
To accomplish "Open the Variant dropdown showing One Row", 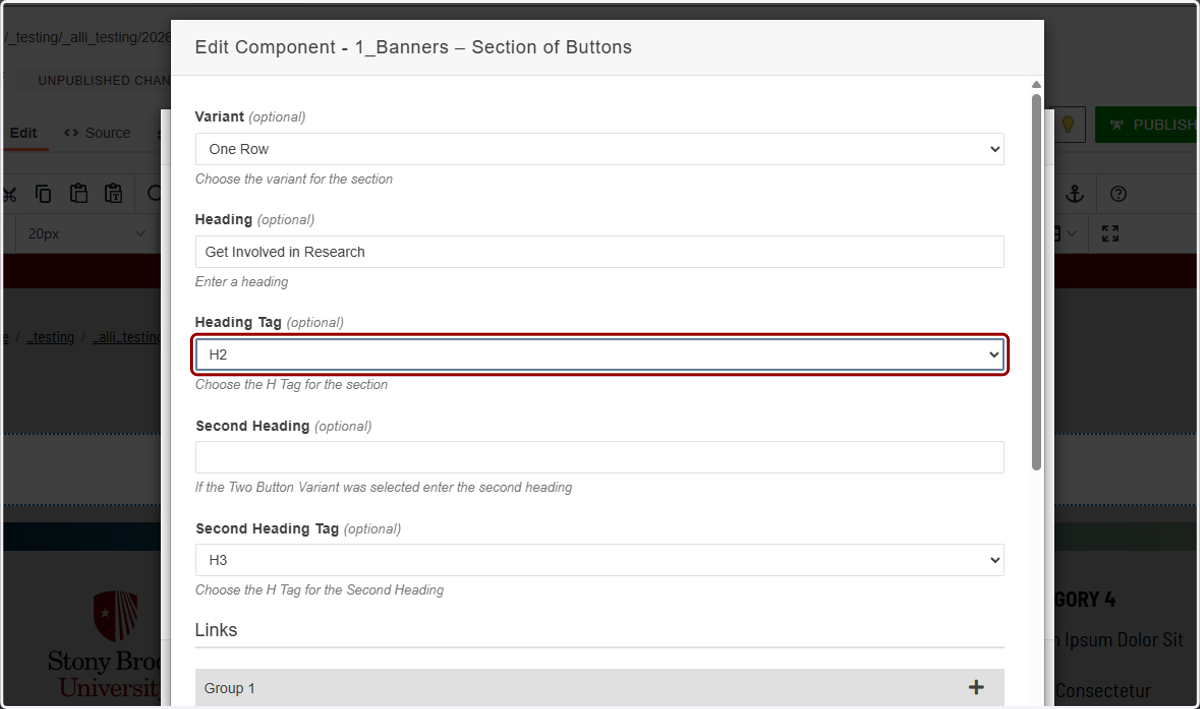I will coord(600,149).
